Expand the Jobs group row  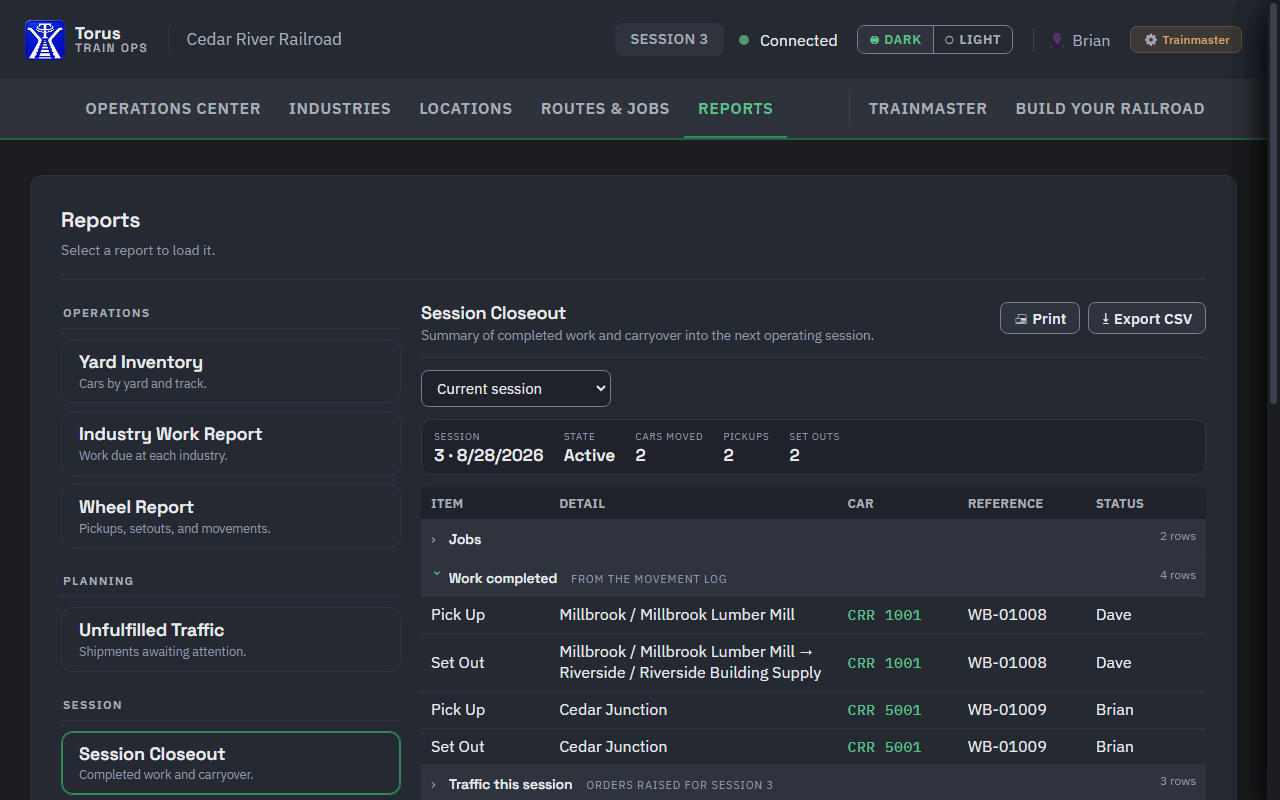click(813, 539)
